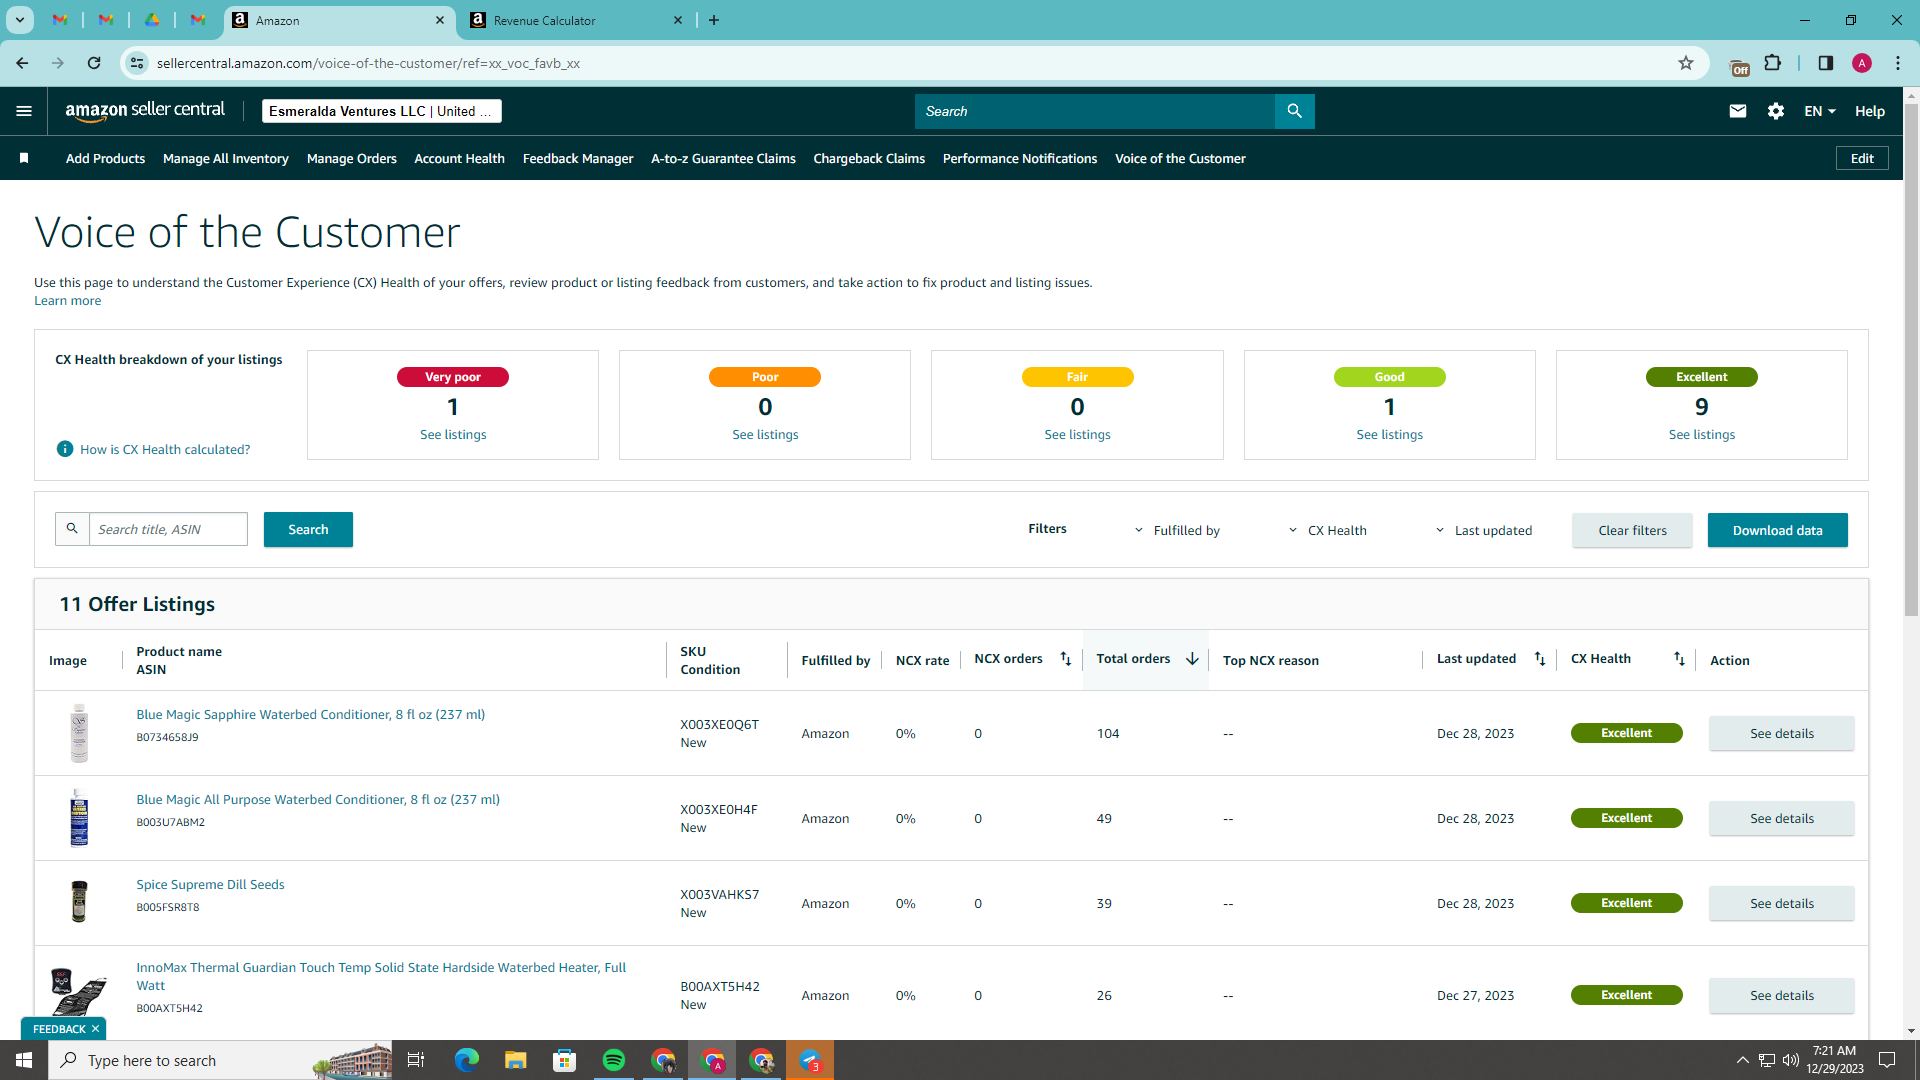Click Download data button
Image resolution: width=1920 pixels, height=1080 pixels.
coord(1777,530)
